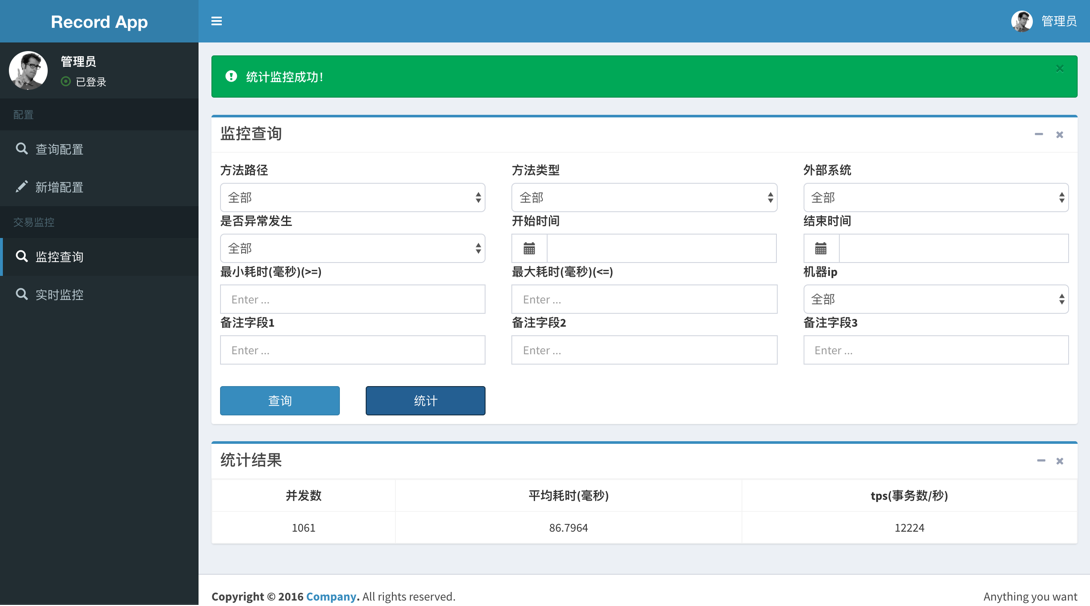Focus the 备注字段1 input field
The width and height of the screenshot is (1090, 606).
coord(352,350)
